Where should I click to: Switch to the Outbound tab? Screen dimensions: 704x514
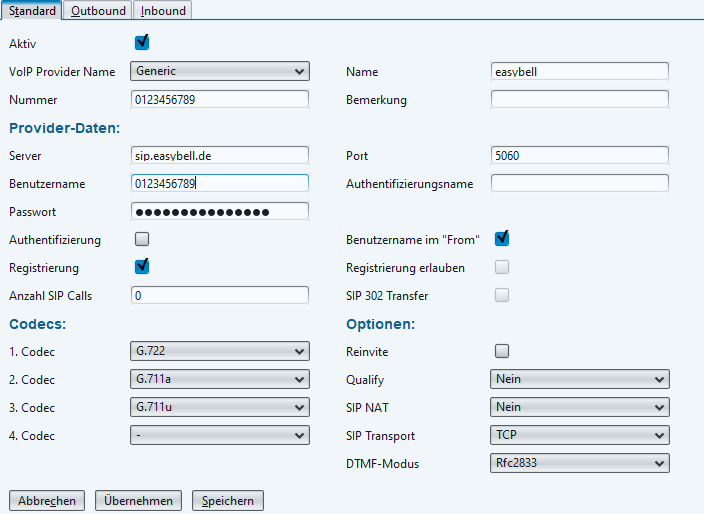[98, 10]
